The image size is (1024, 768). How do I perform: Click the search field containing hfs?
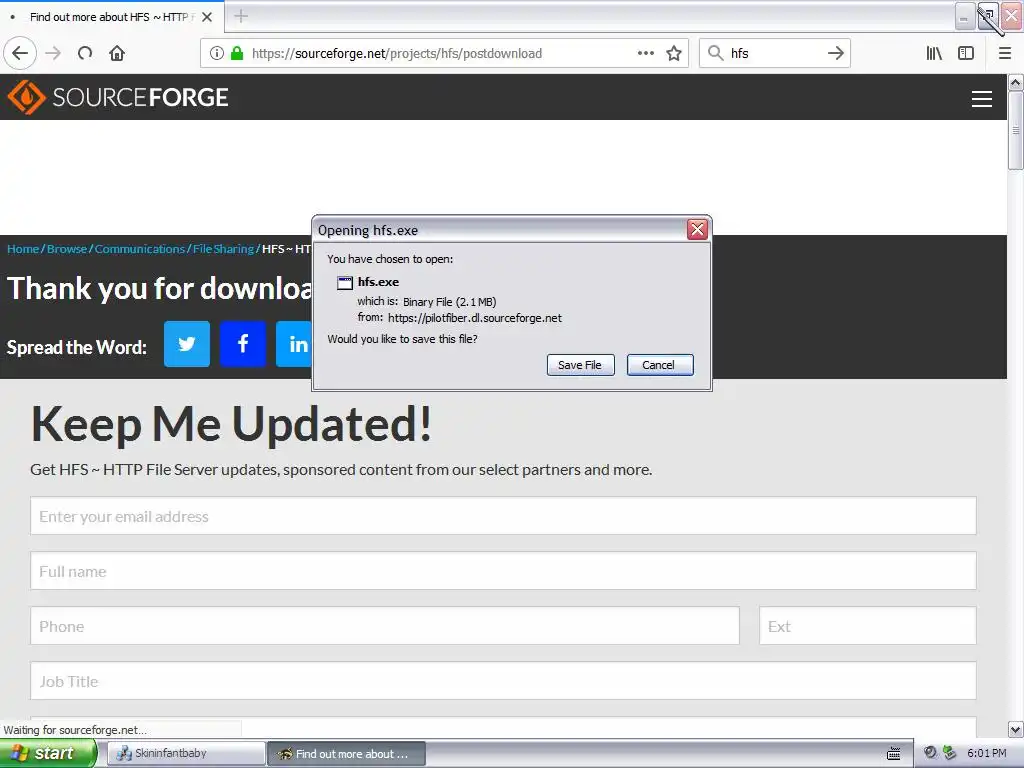775,53
